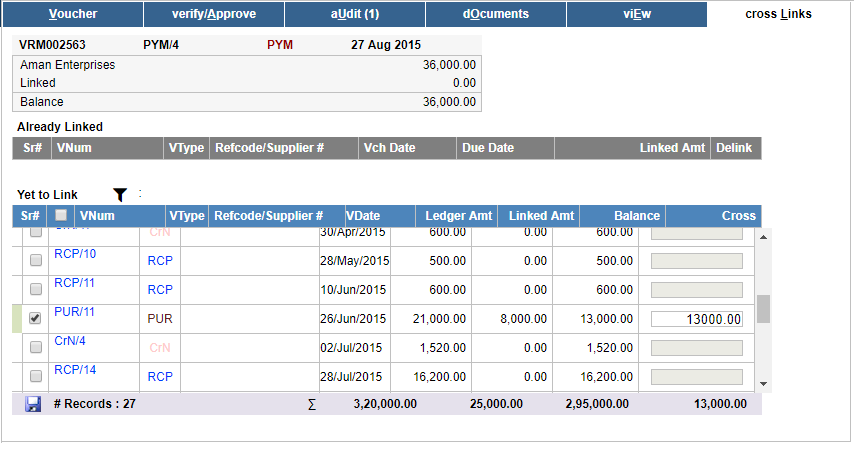Click the save floppy disk icon
The image size is (854, 449).
[x=33, y=404]
